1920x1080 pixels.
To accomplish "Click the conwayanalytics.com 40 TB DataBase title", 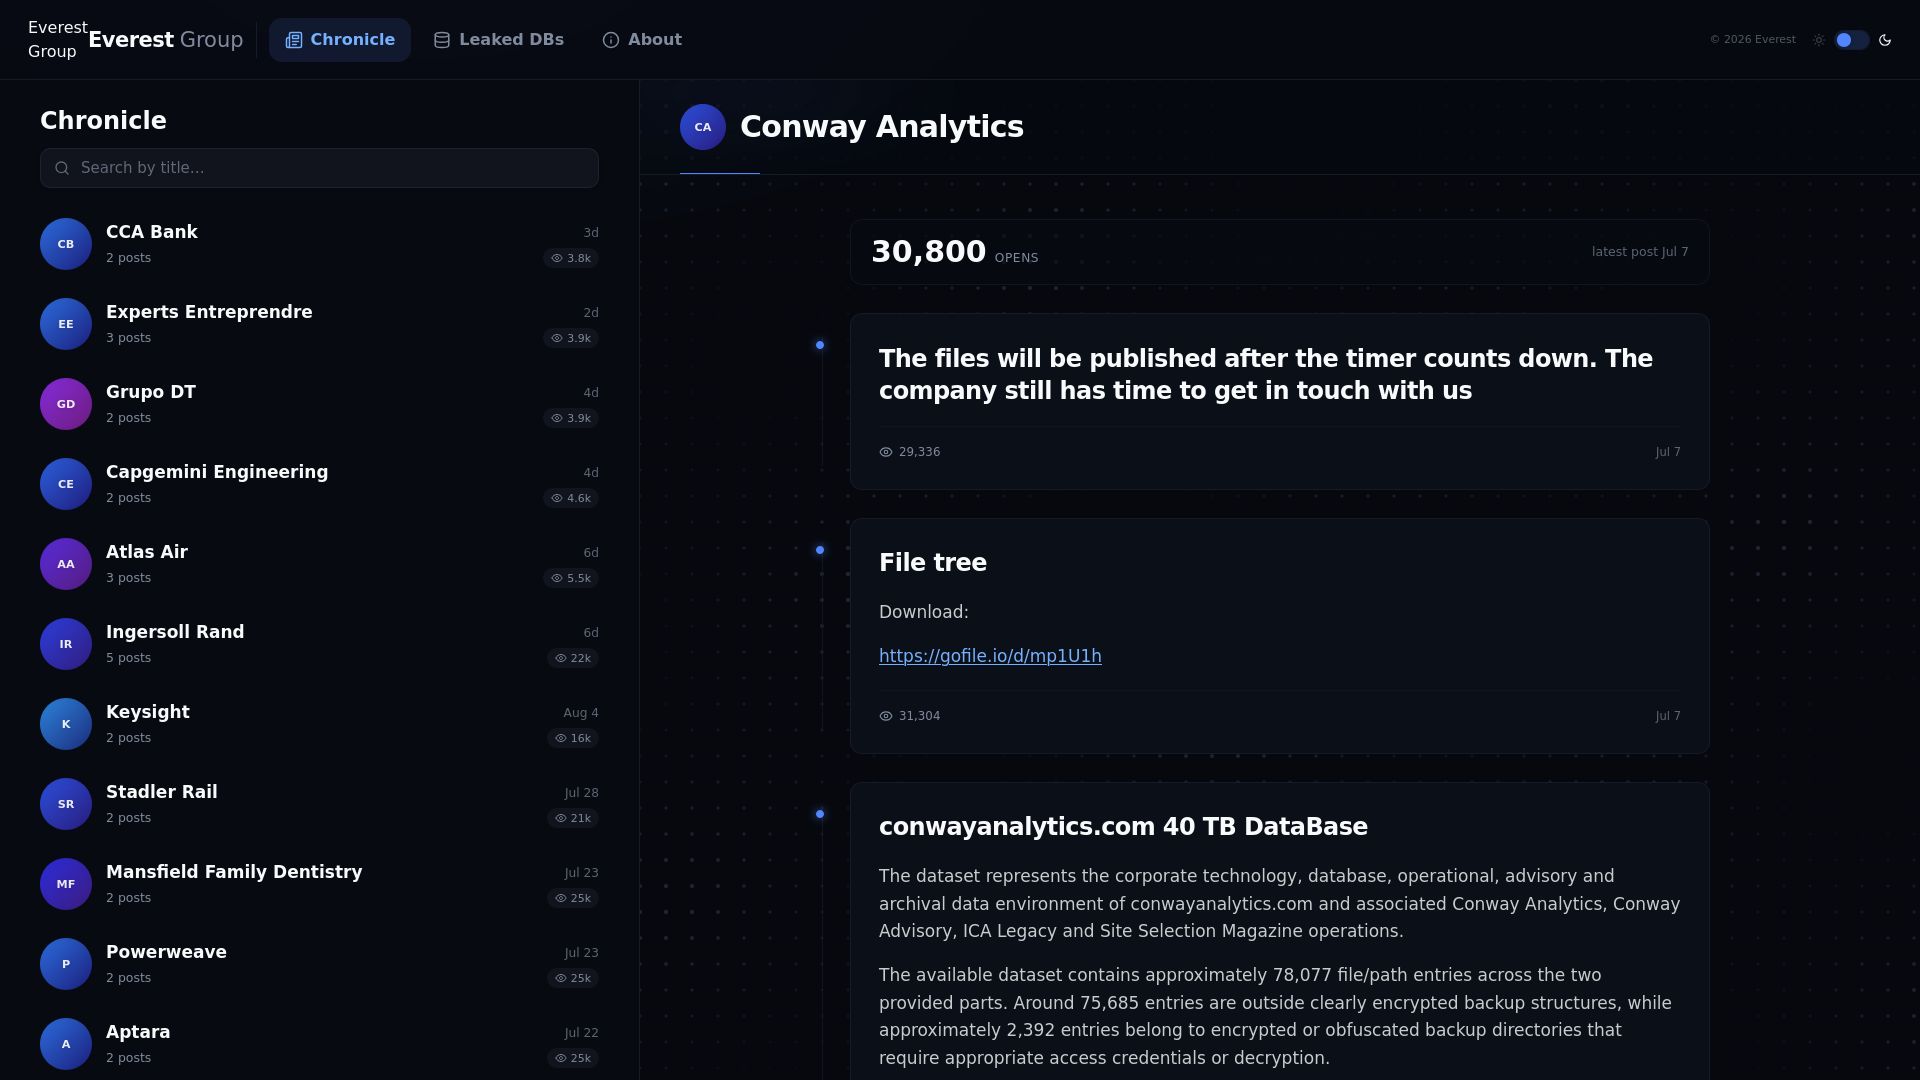I will 1123,827.
